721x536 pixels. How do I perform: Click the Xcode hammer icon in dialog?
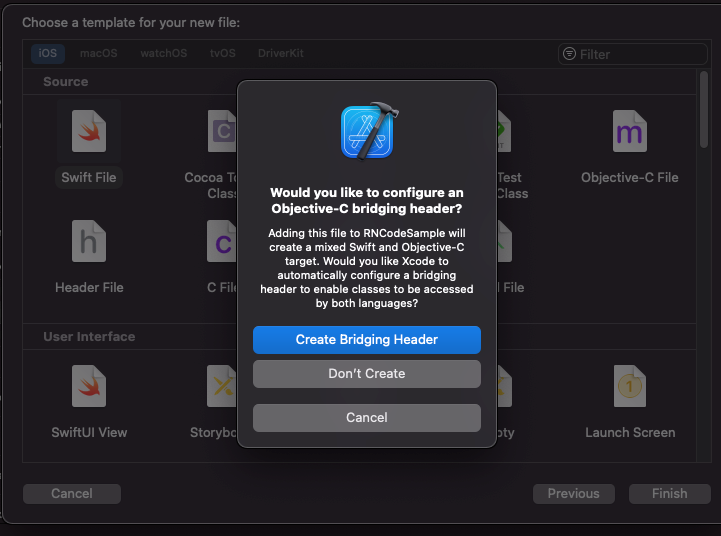pyautogui.click(x=368, y=131)
